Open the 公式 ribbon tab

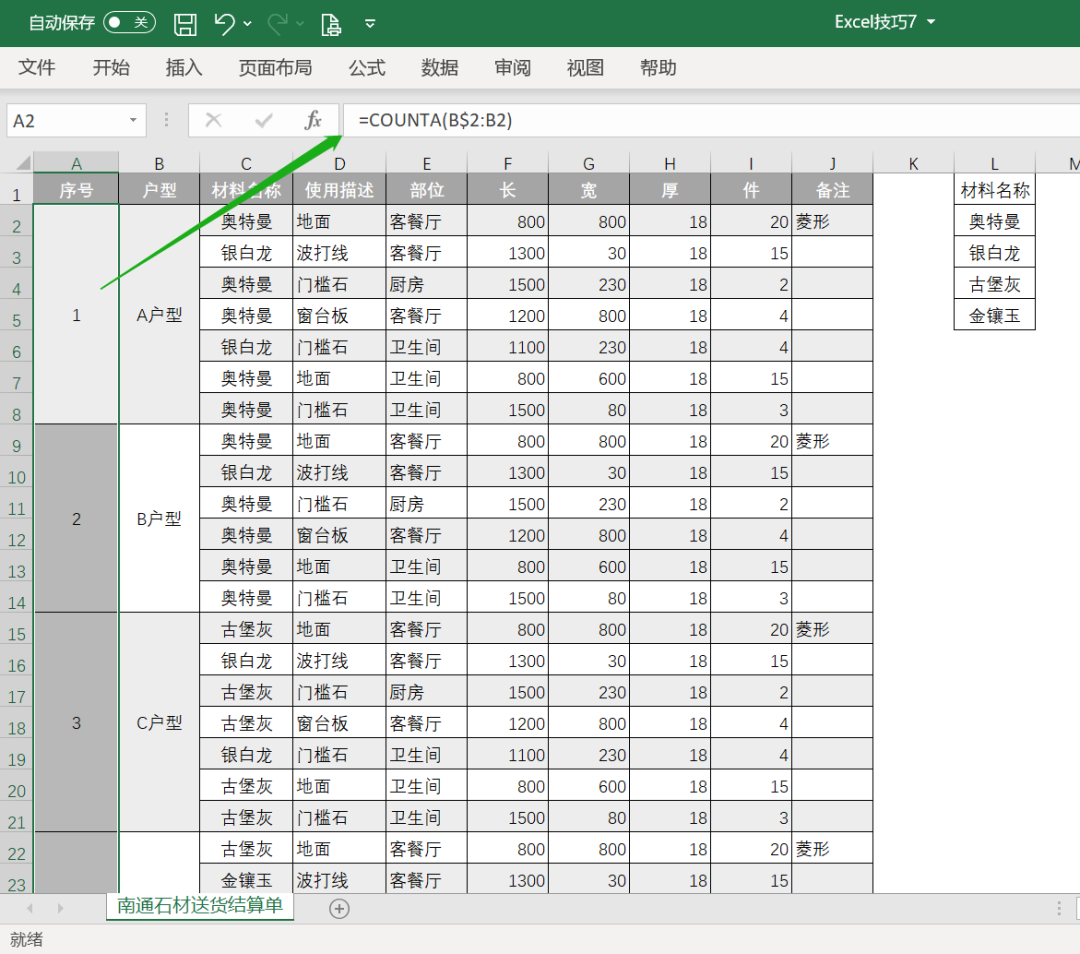coord(367,68)
